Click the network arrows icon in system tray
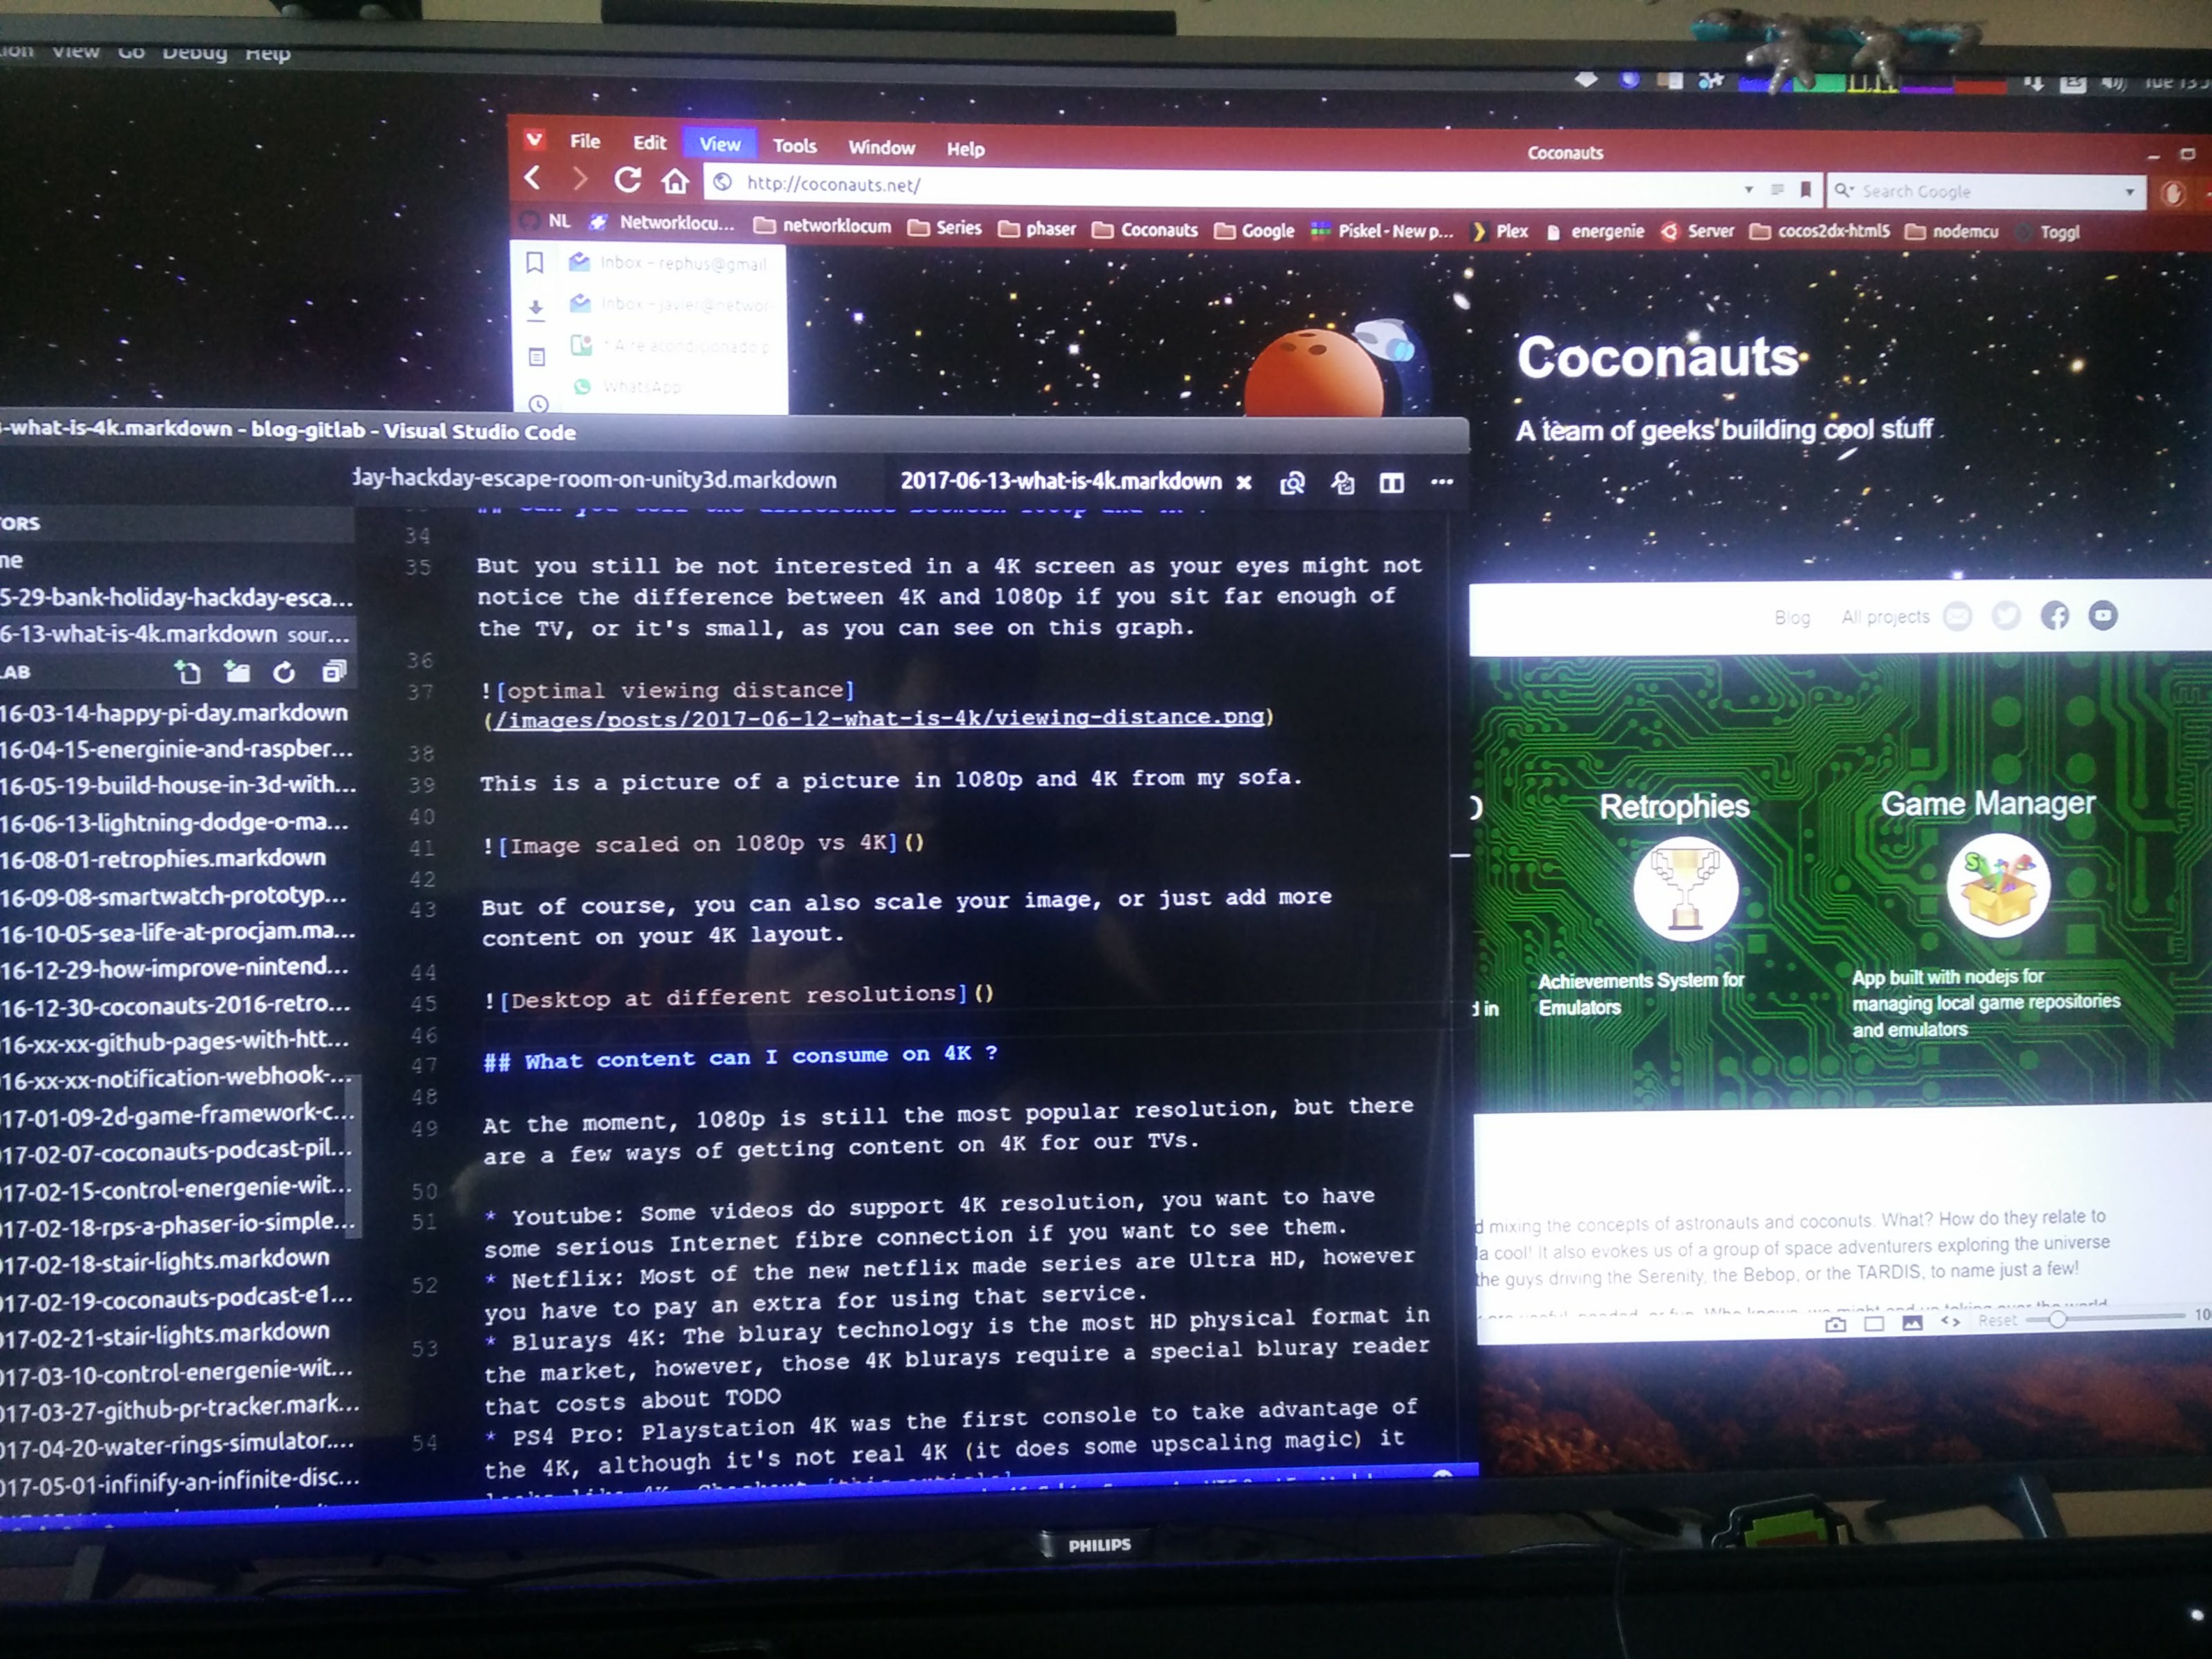The height and width of the screenshot is (1659, 2212). (2033, 84)
